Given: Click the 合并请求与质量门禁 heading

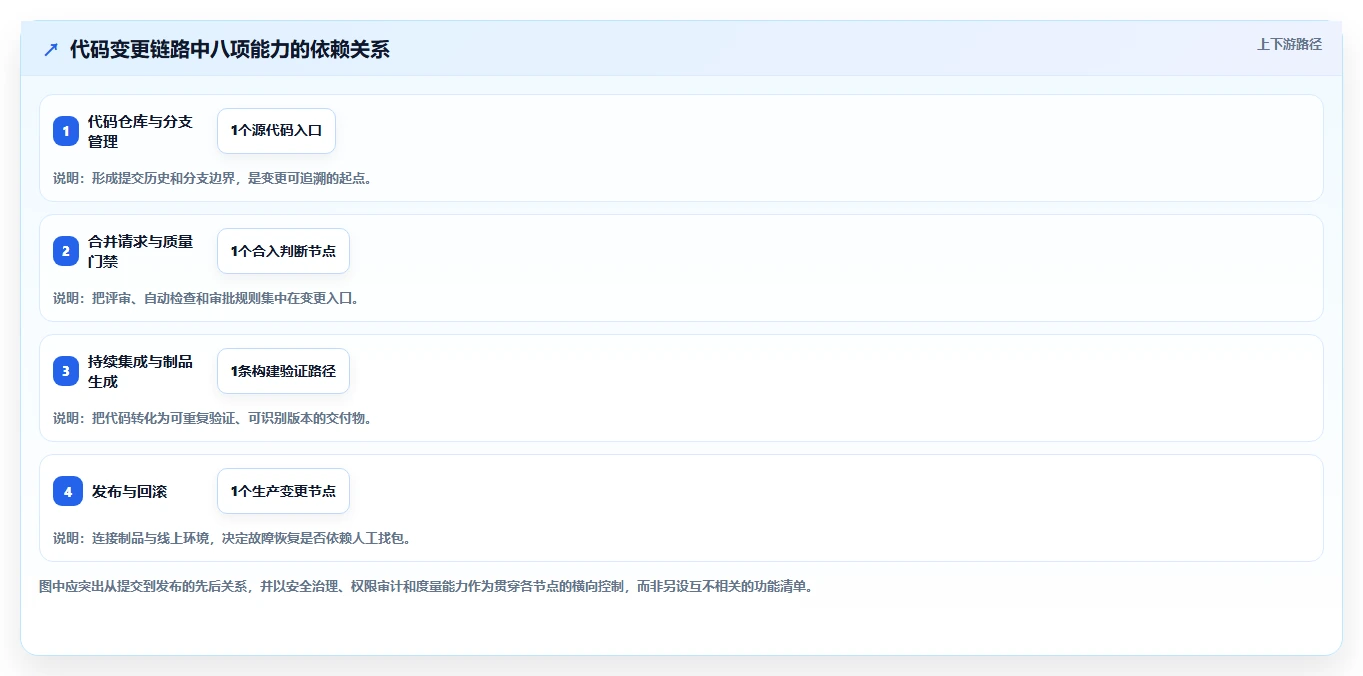Looking at the screenshot, I should (x=140, y=251).
